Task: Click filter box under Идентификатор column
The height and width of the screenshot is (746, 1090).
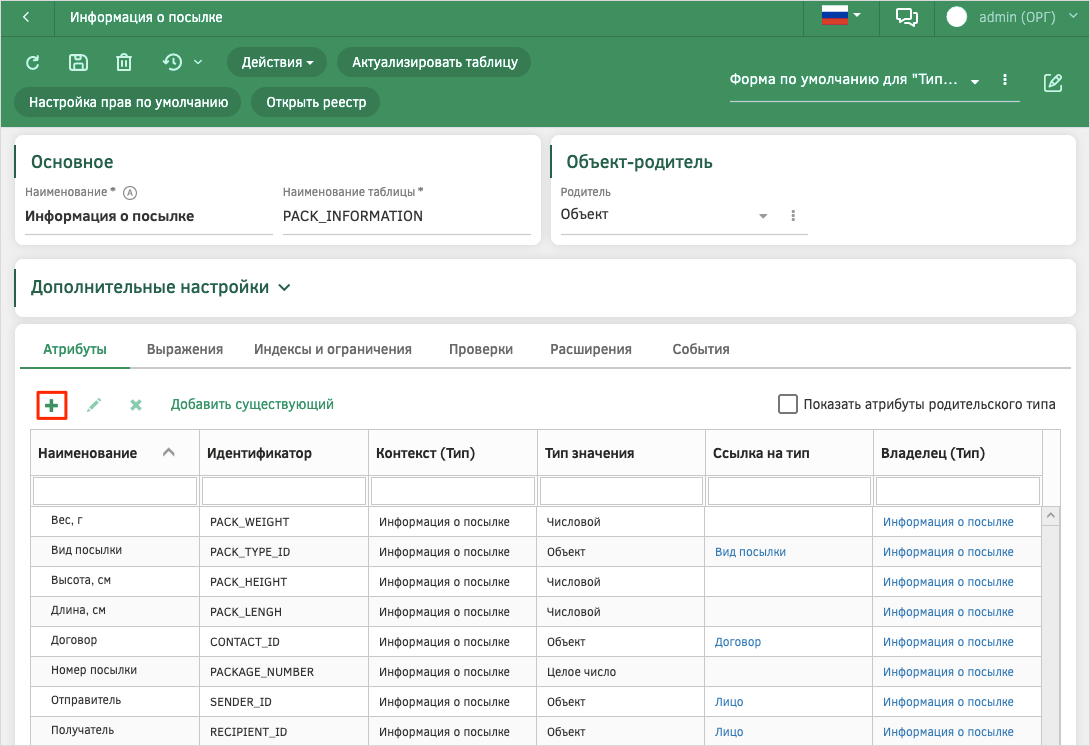Action: pos(284,491)
